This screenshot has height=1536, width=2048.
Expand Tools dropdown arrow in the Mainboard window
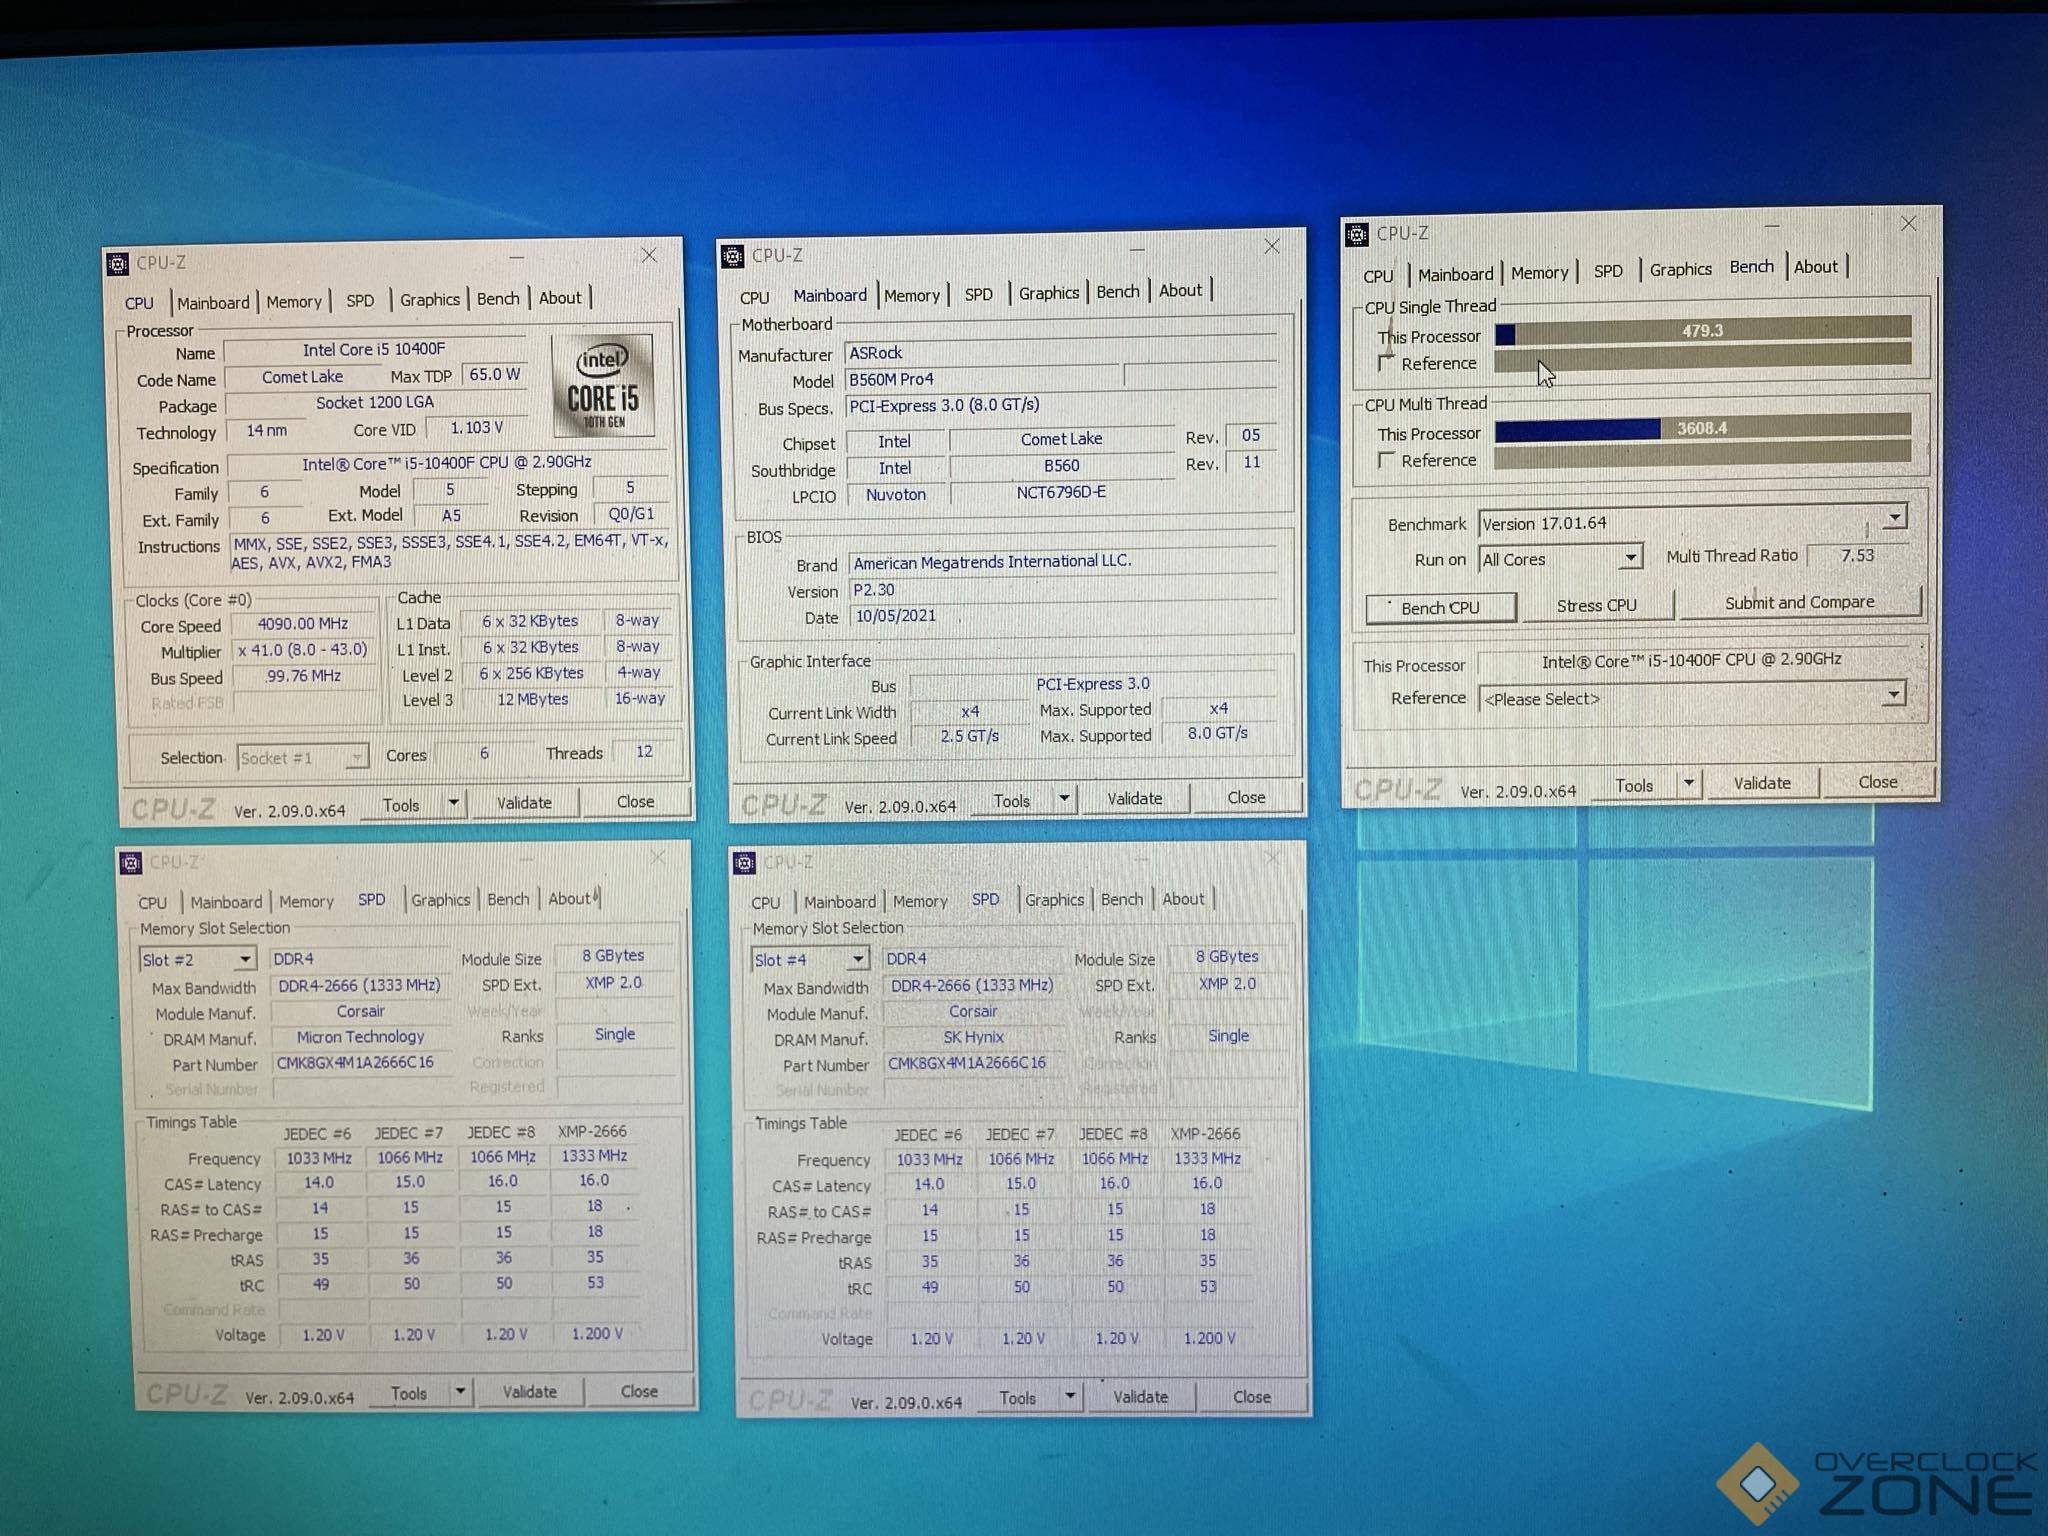coord(1064,798)
